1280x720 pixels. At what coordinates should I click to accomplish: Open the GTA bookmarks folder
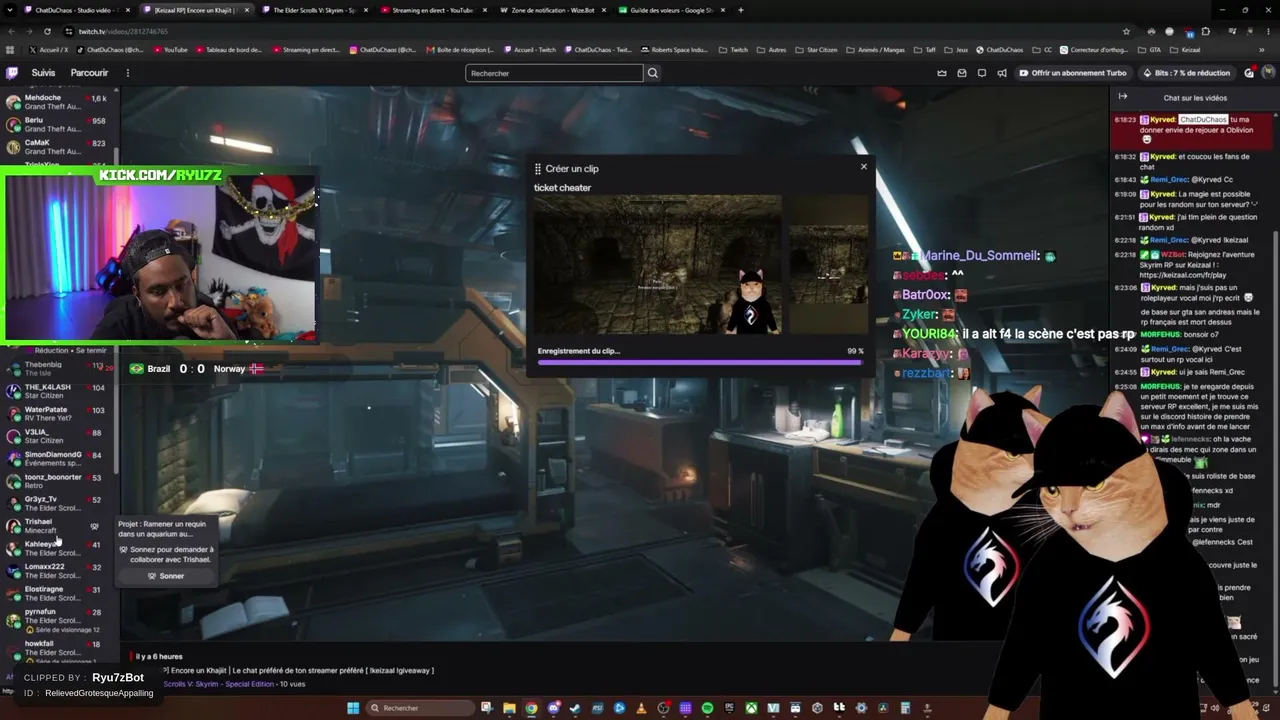[1149, 50]
